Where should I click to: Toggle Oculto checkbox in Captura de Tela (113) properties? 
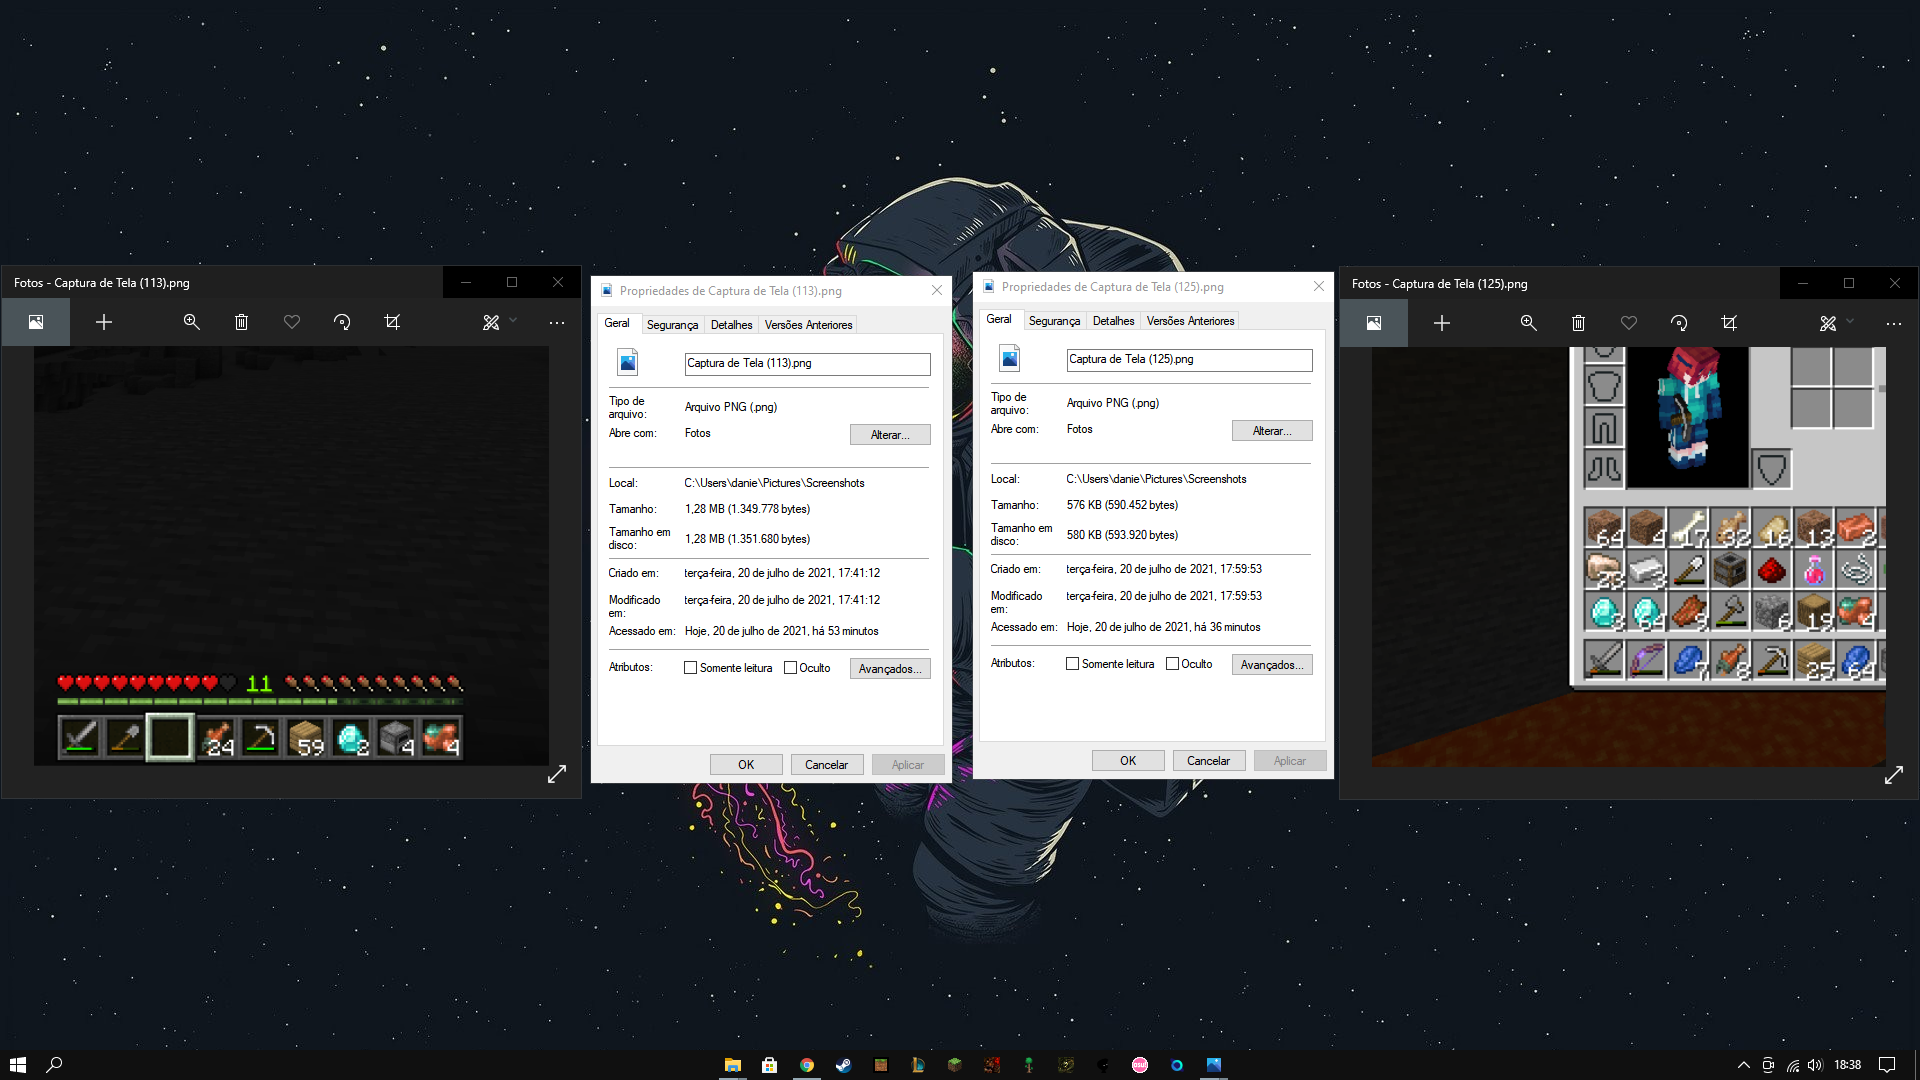(x=790, y=668)
